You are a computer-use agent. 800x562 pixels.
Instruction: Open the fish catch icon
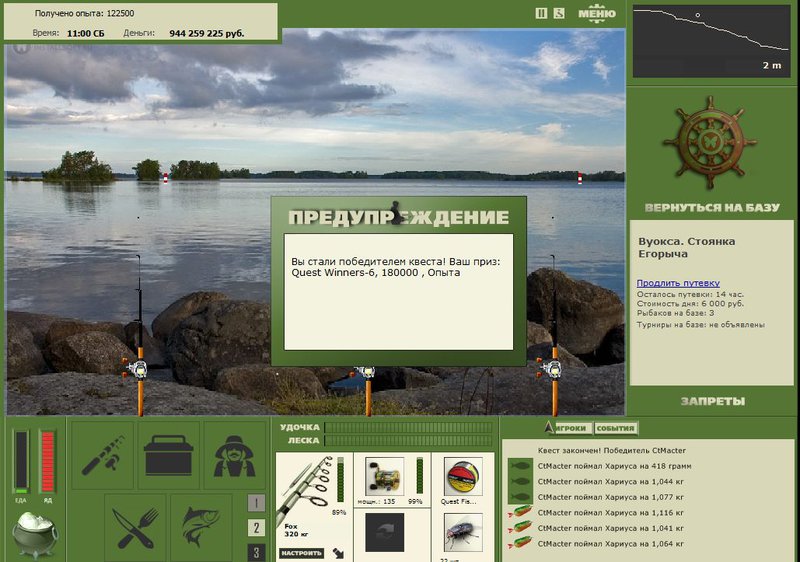coord(201,527)
